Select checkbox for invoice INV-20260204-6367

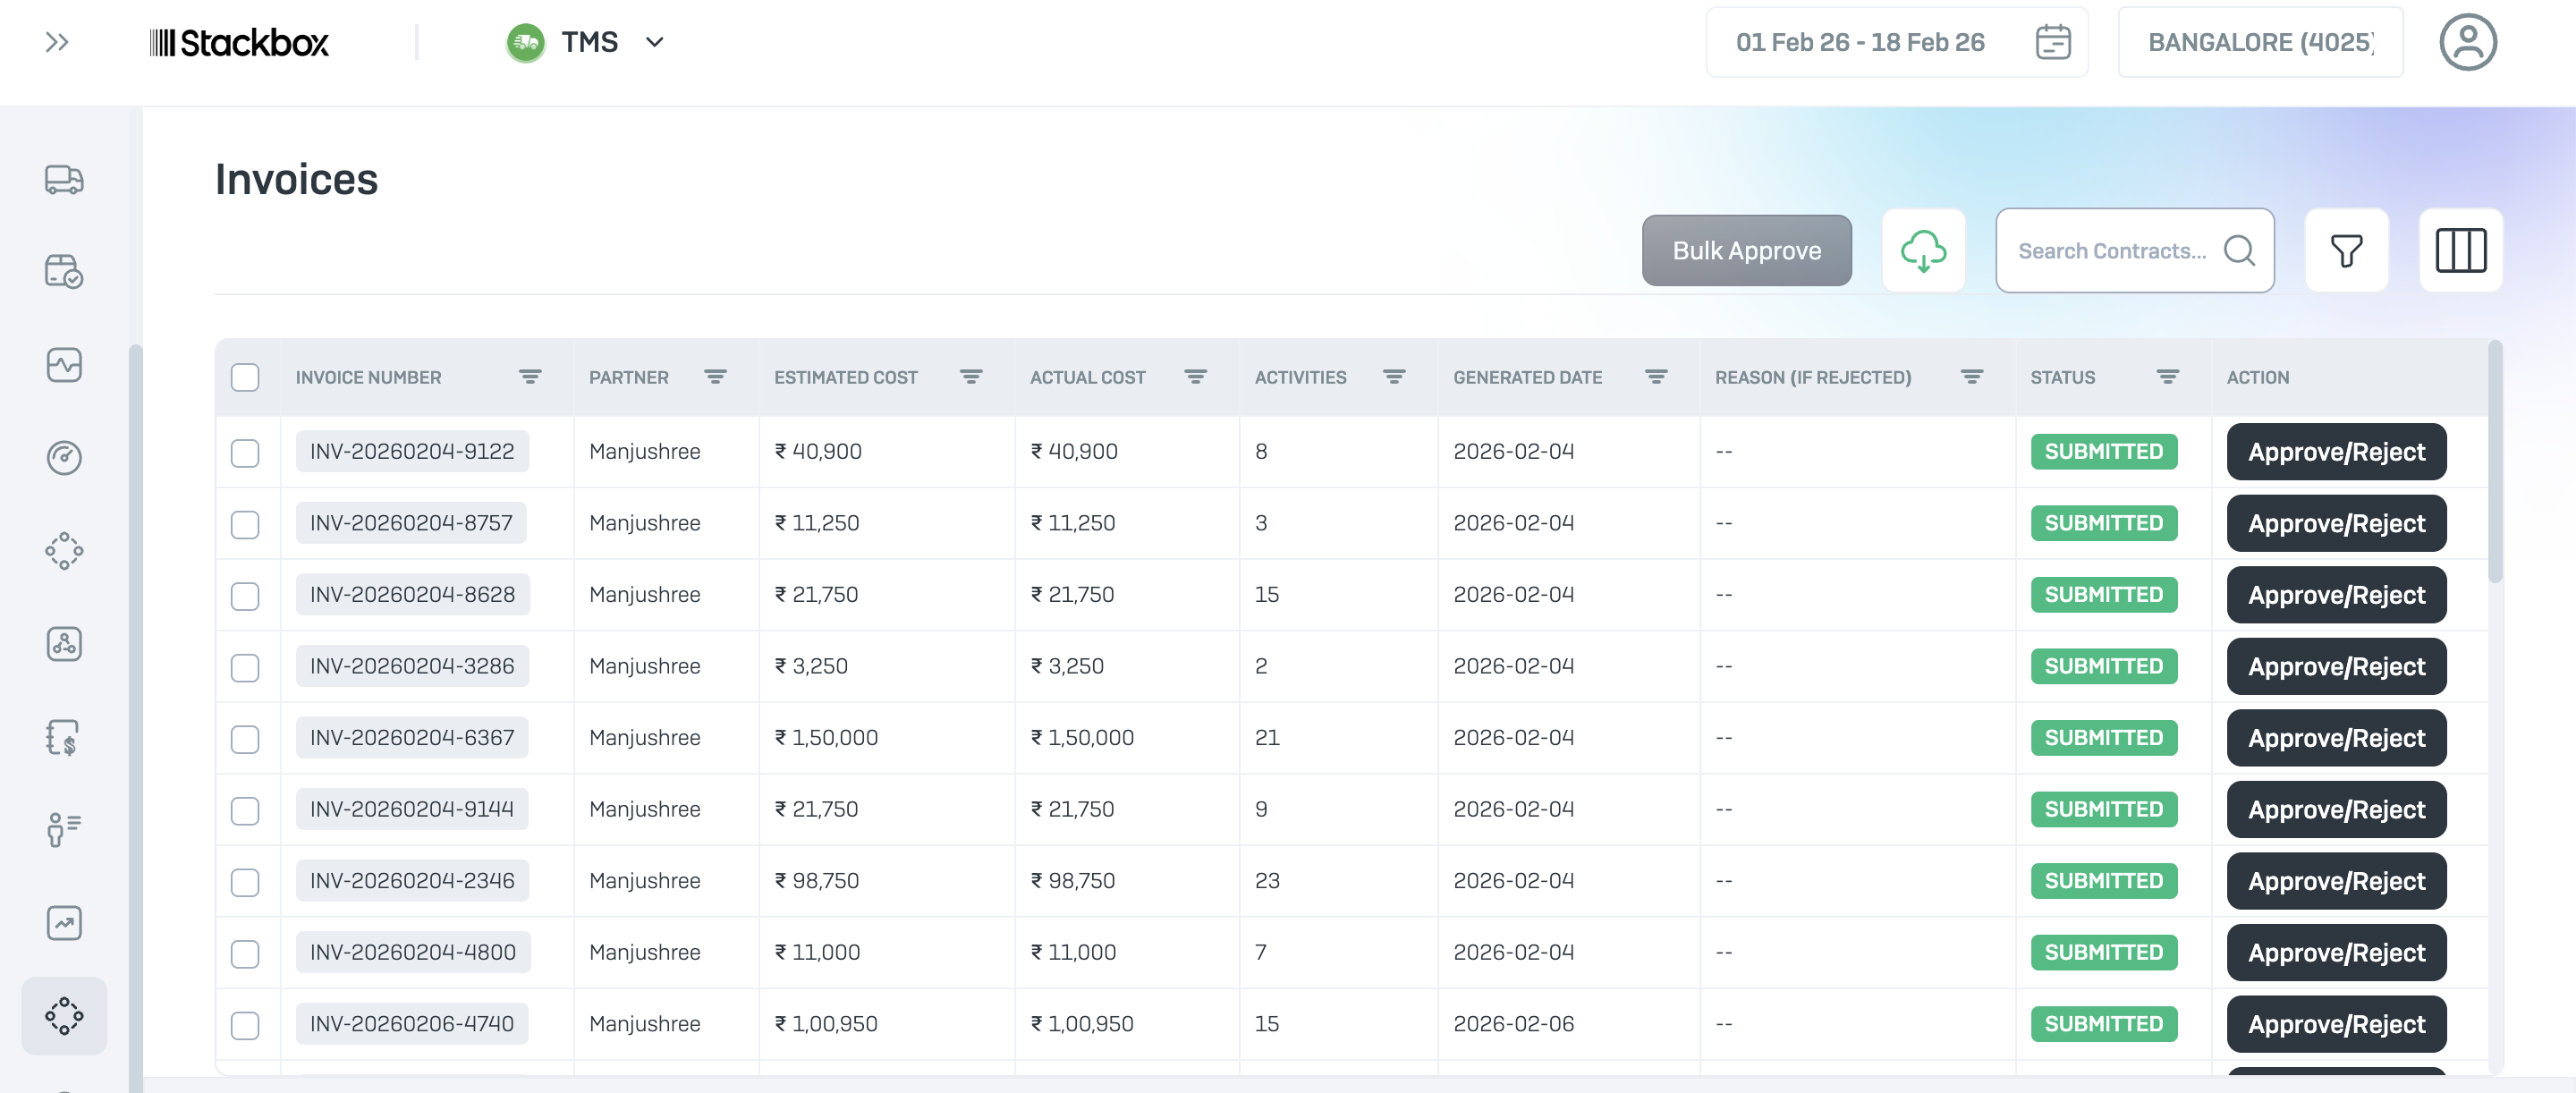click(x=245, y=739)
